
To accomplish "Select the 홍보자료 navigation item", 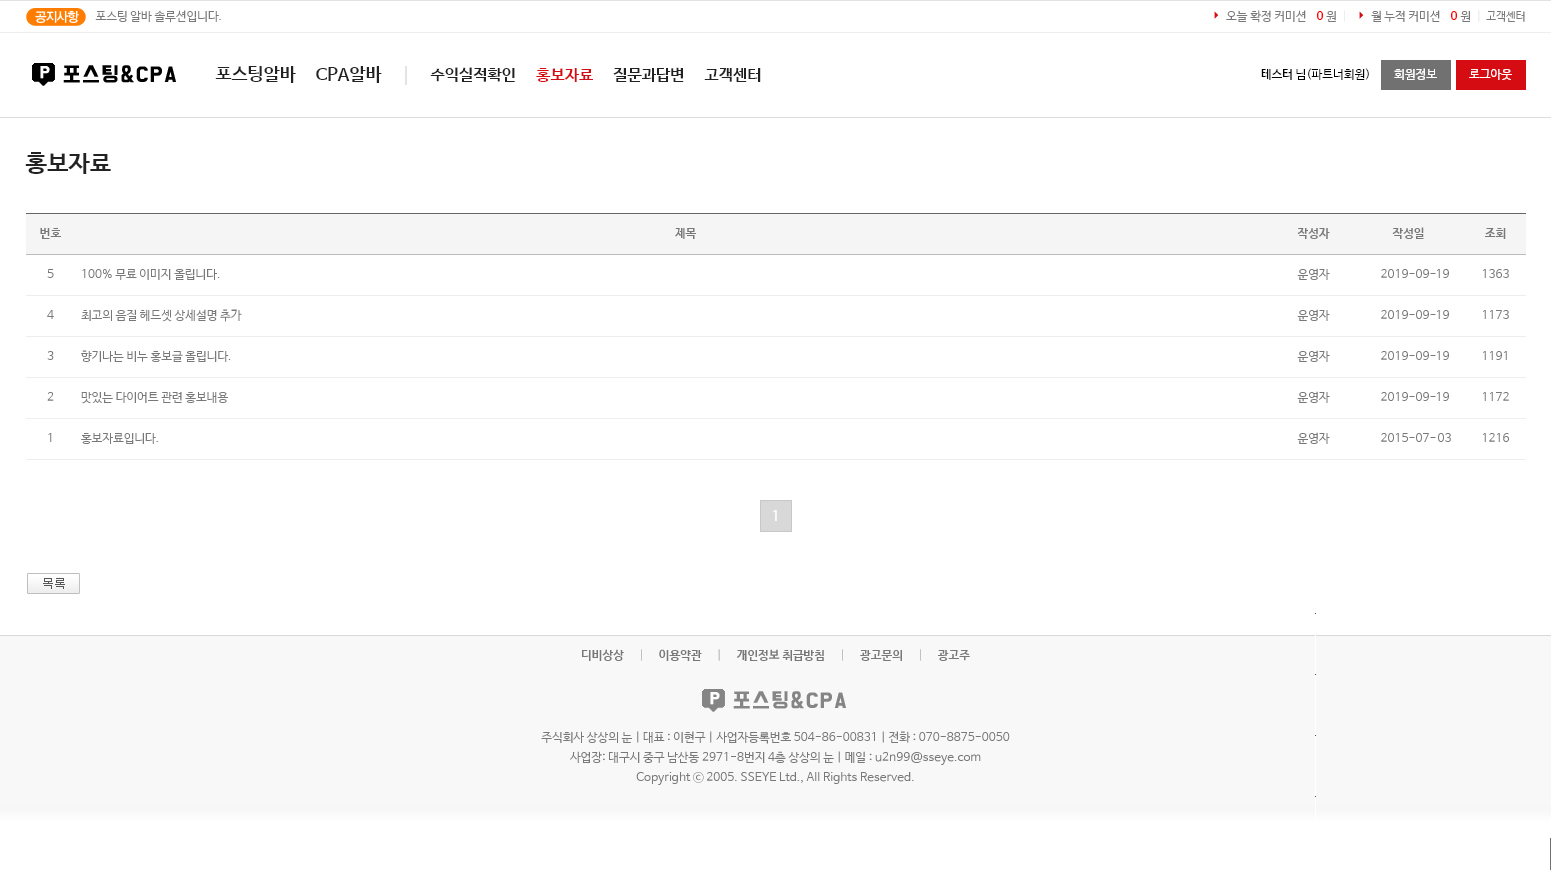I will coord(564,75).
